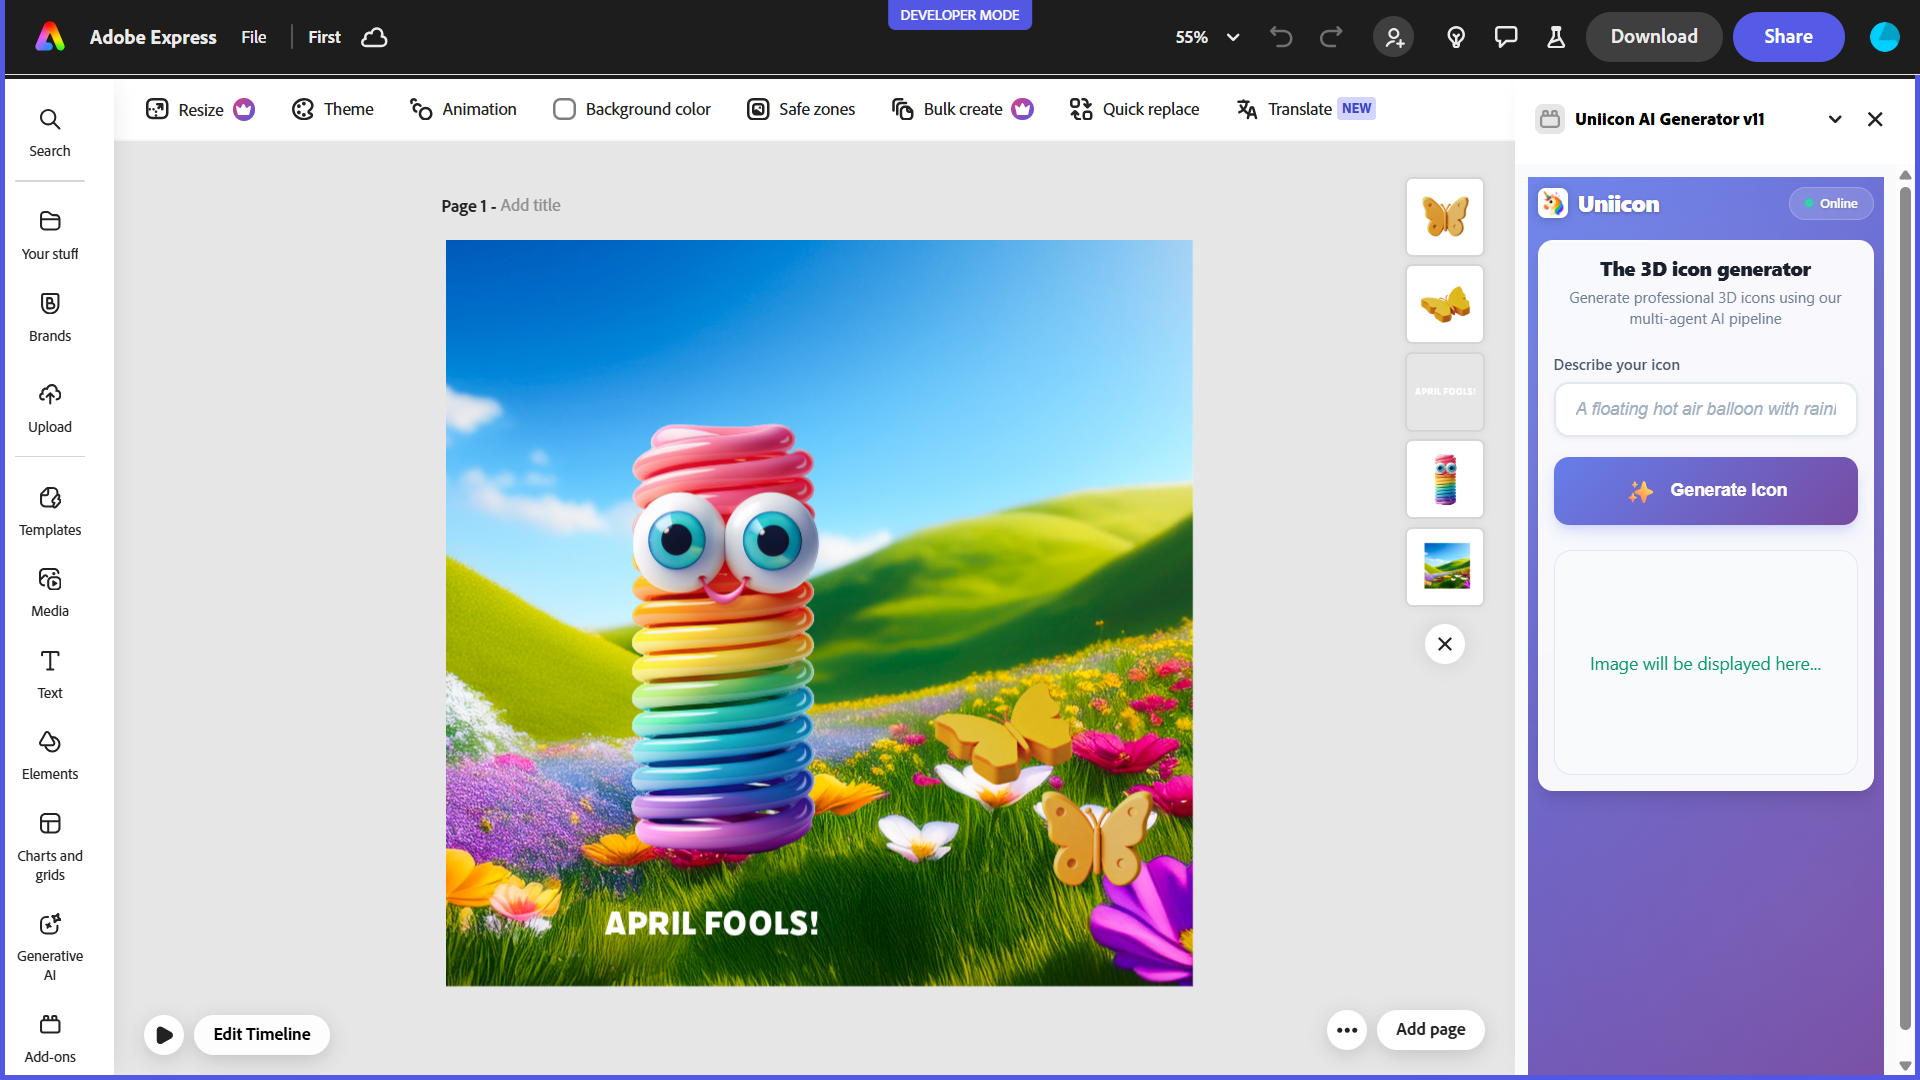Click the Background color swatch
Viewport: 1920px width, 1080px height.
[x=564, y=109]
